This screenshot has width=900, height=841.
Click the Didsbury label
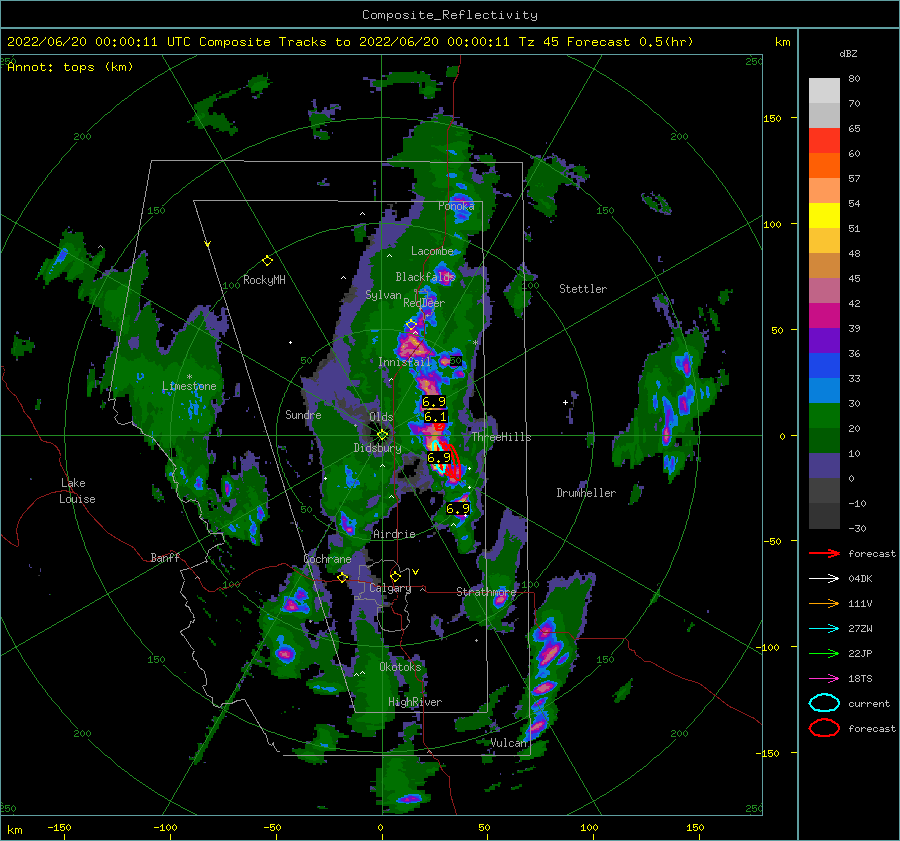coord(377,448)
